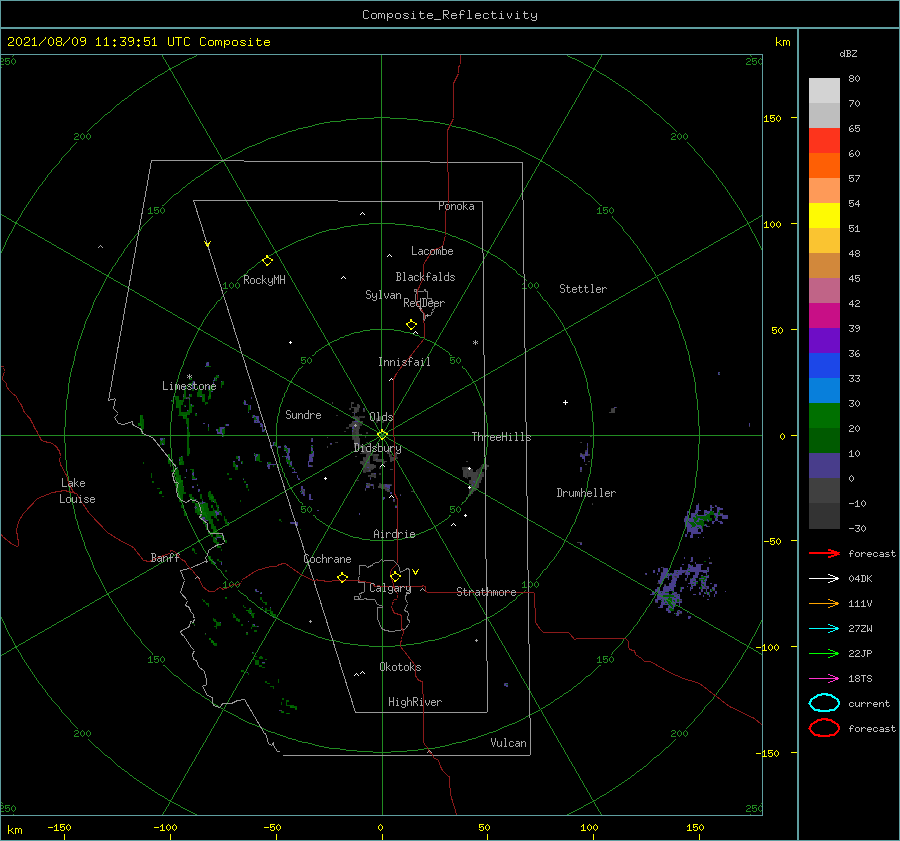
Task: Click the cyan 27ZW arrow legend icon
Action: coord(824,629)
